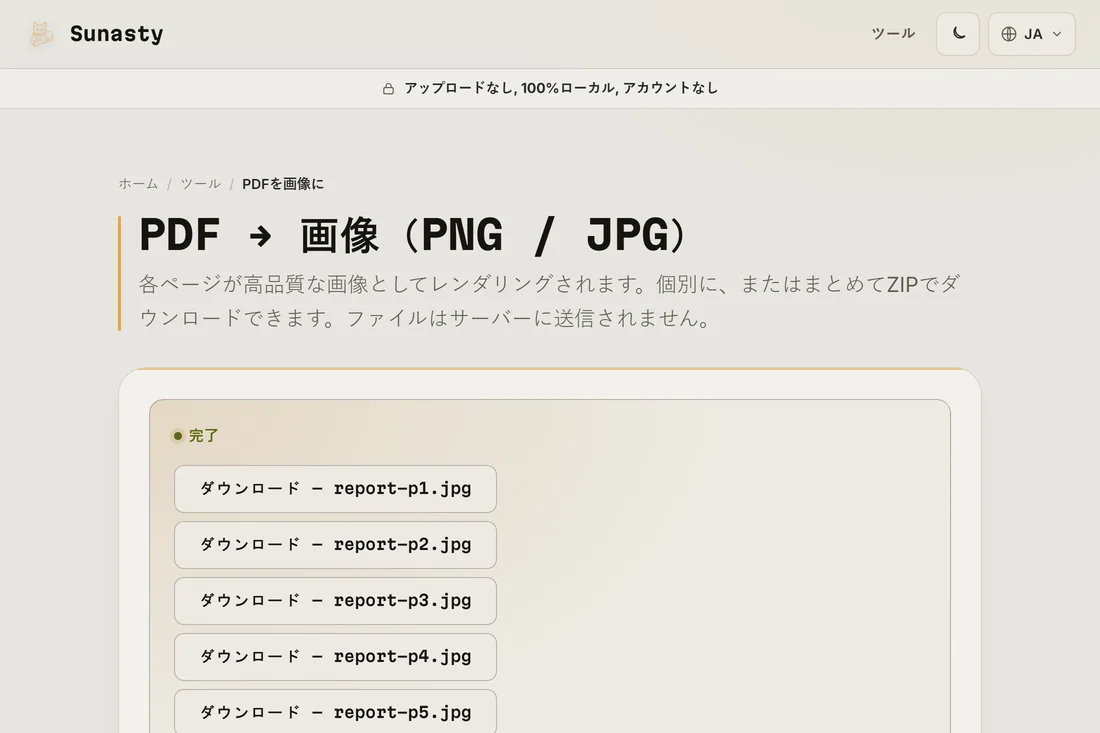Viewport: 1100px width, 733px height.
Task: Open the ツール menu in header
Action: (x=893, y=34)
